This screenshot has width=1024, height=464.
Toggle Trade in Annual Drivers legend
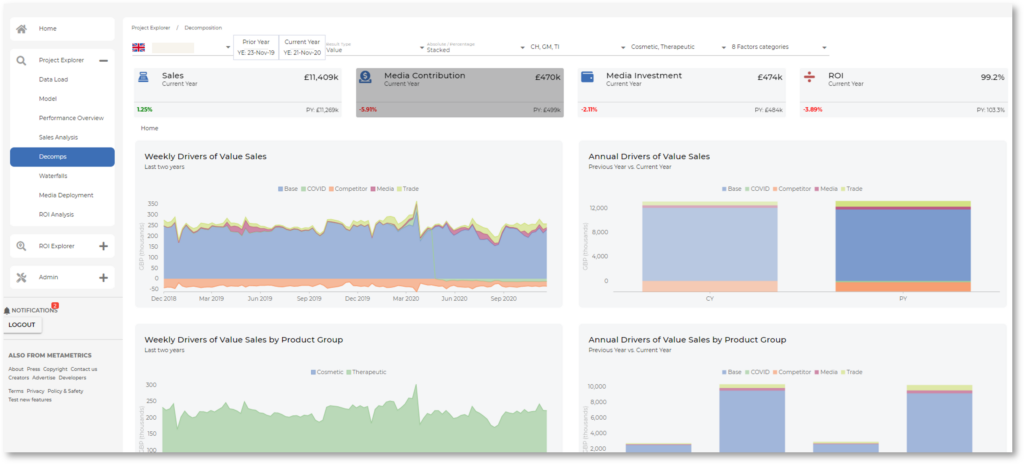coord(852,189)
